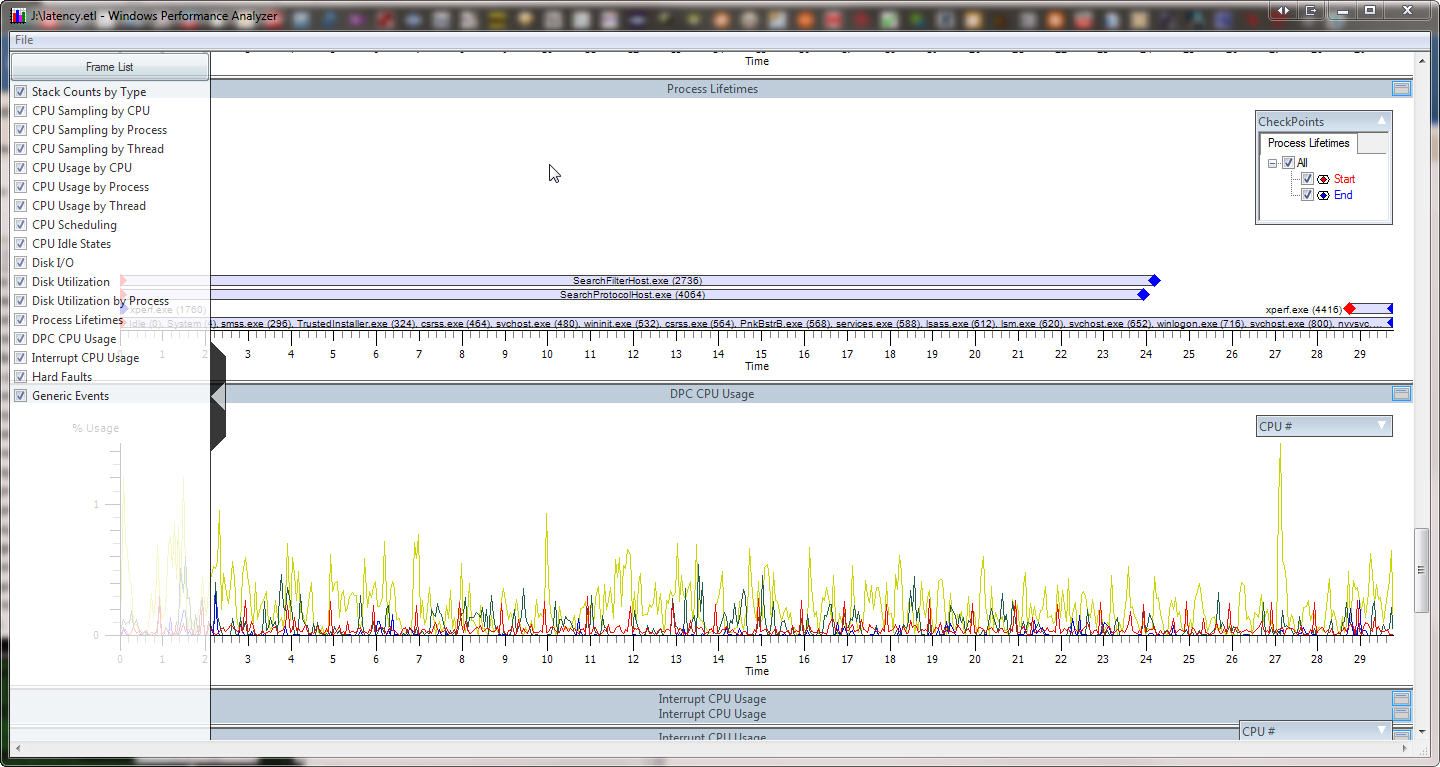Click the Windows Performance Analyzer title bar icon
Viewport: 1440px width, 767px height.
point(18,15)
